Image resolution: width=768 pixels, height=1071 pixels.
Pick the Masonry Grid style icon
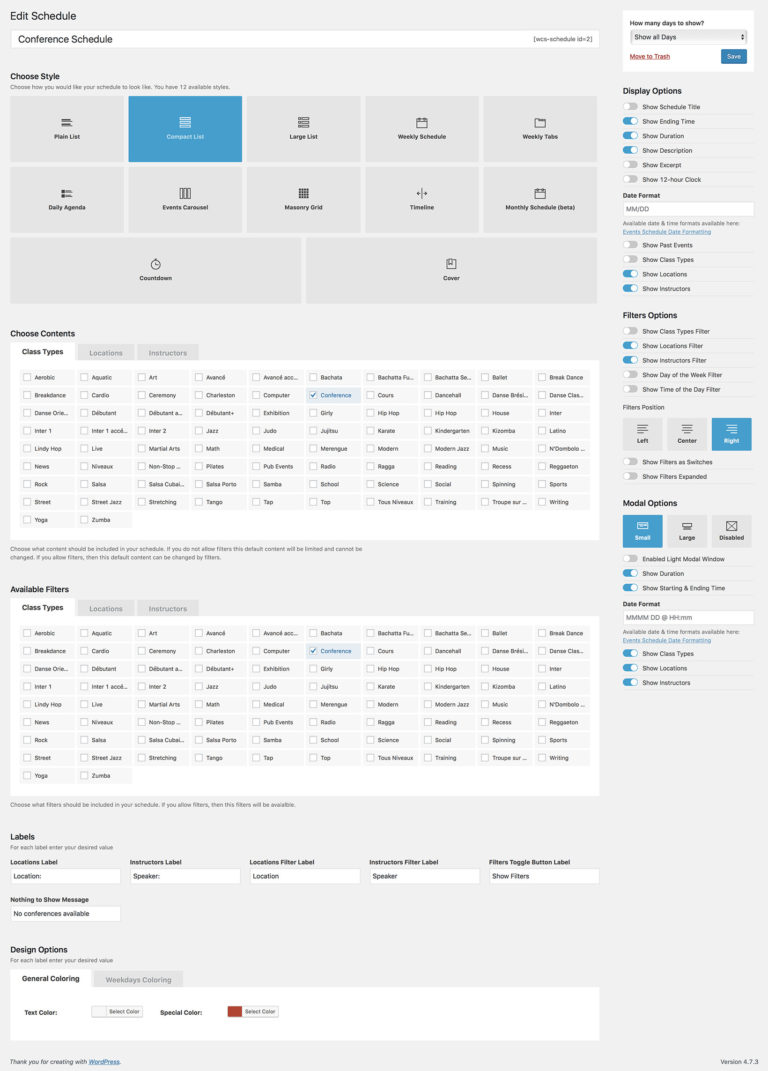point(303,193)
